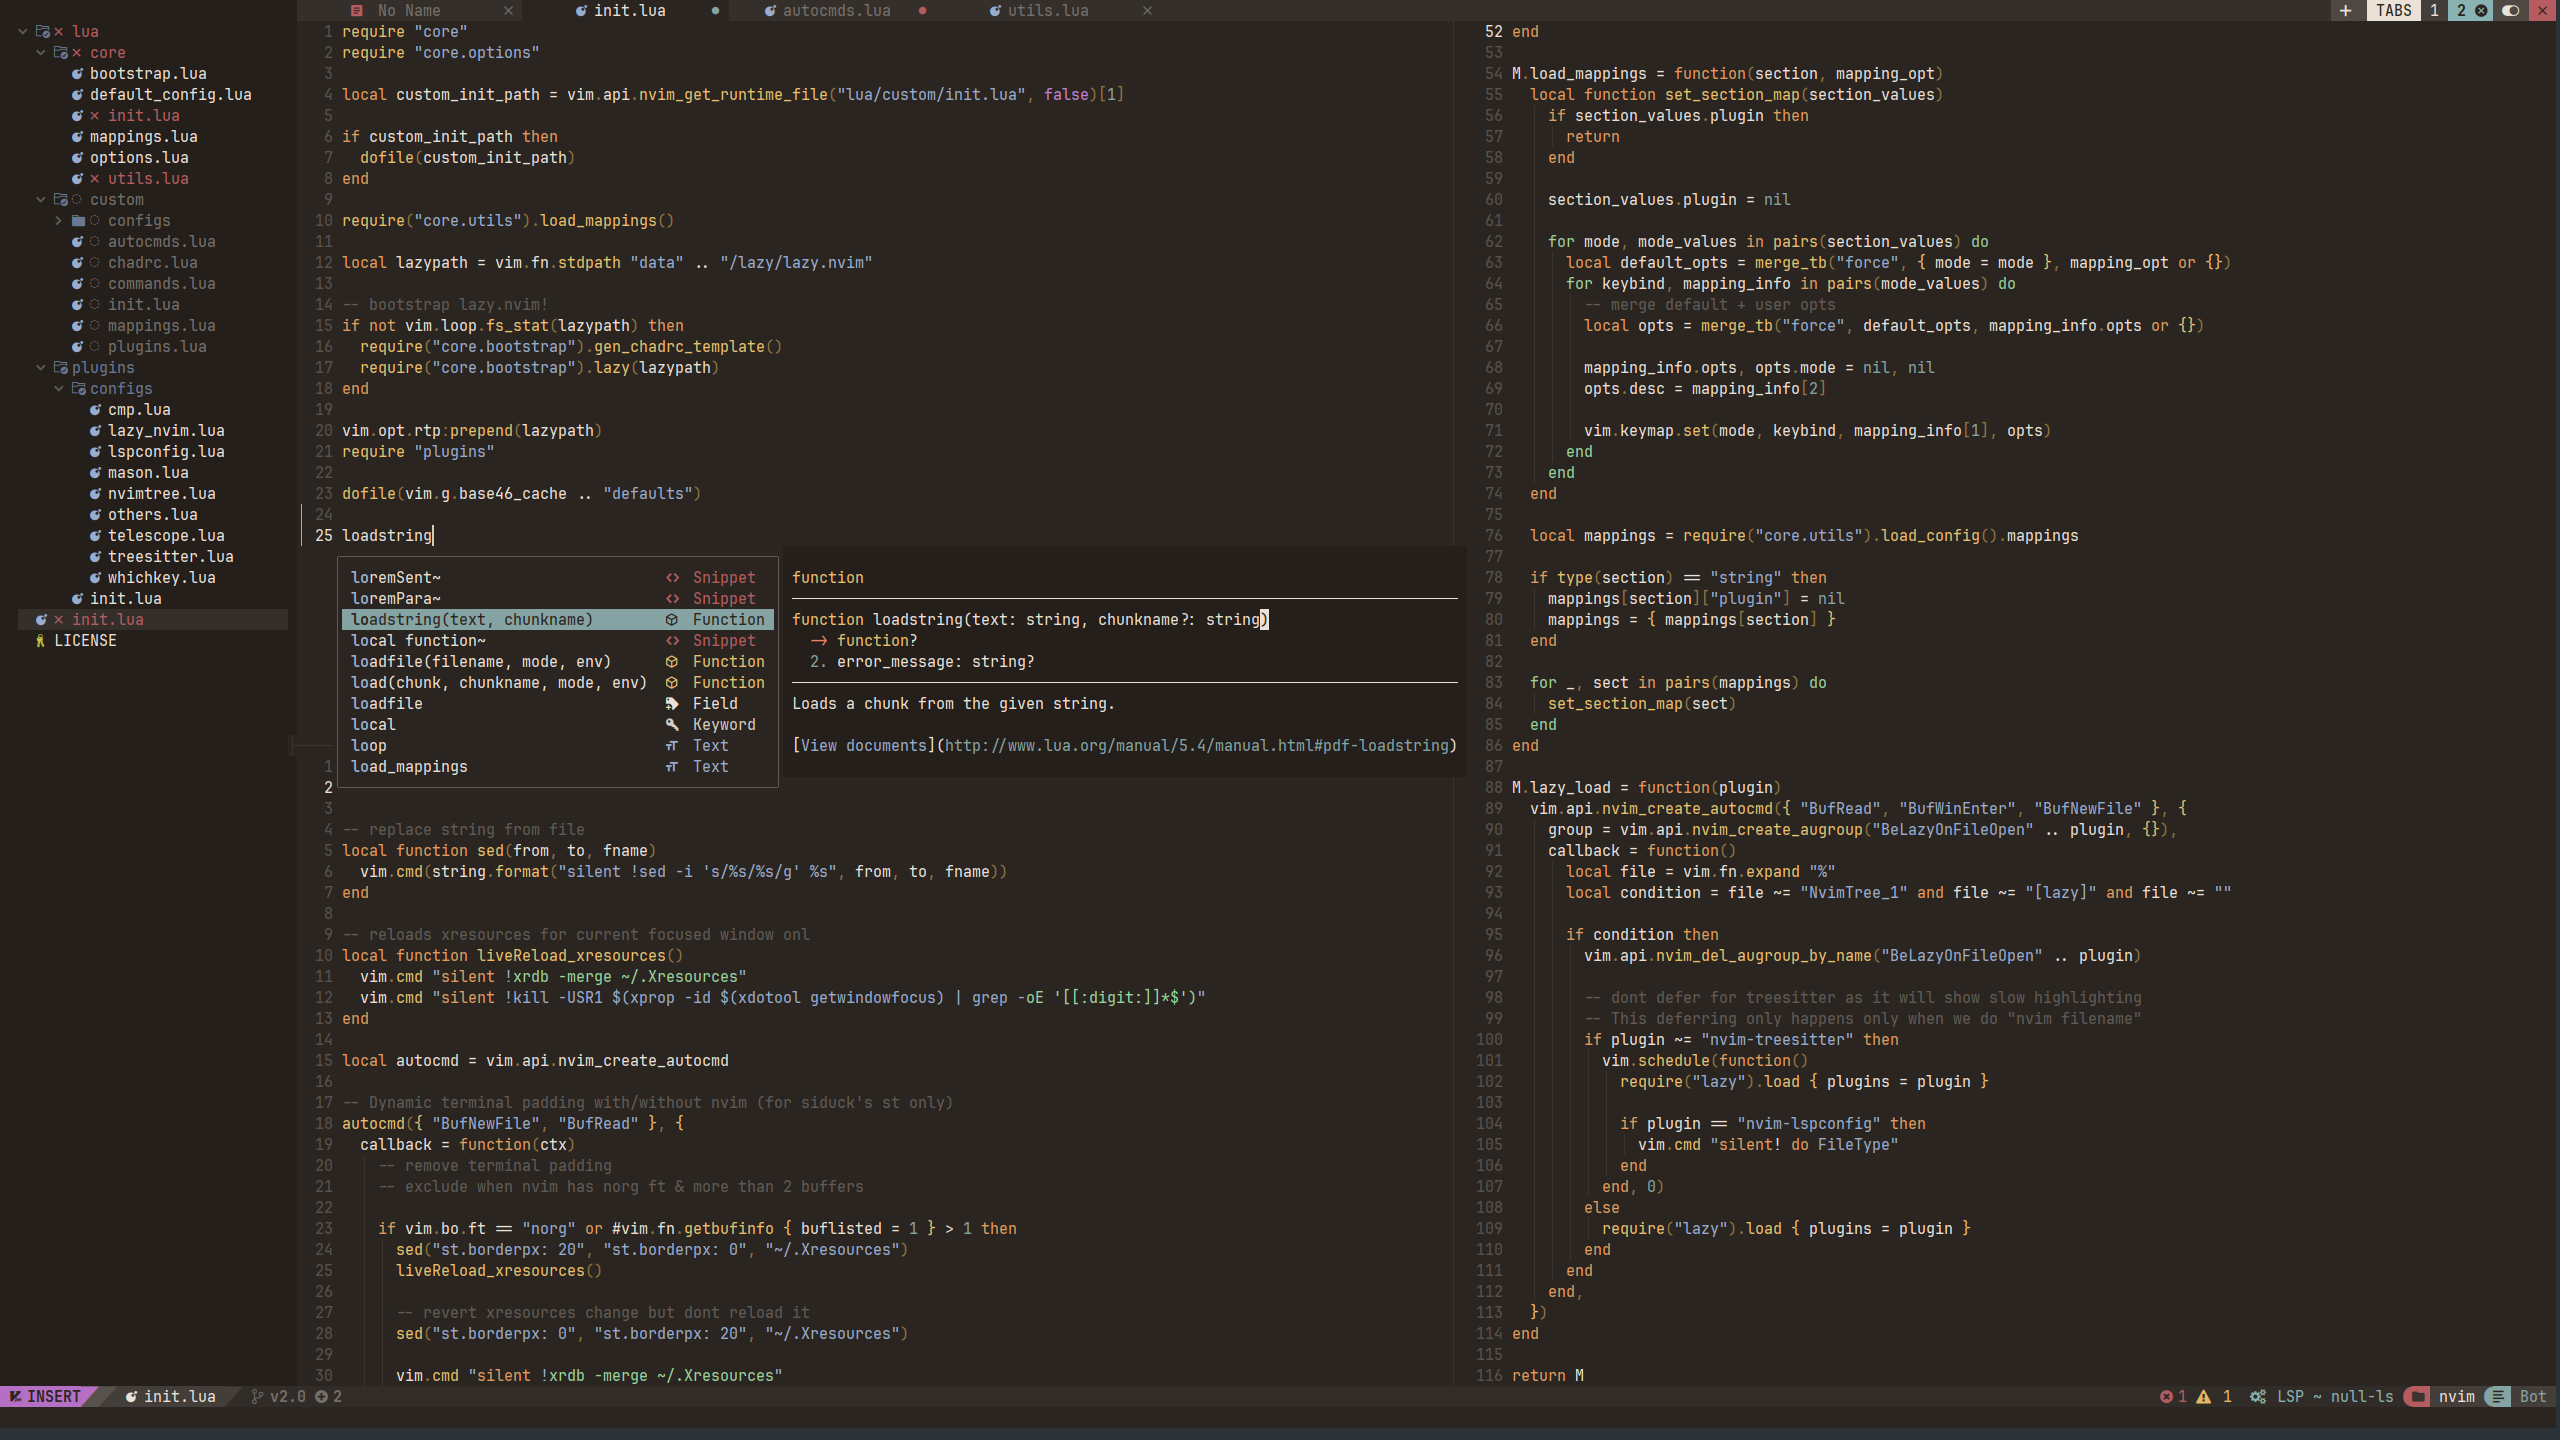
Task: Switch to the utils.lua buffer tab
Action: point(1047,10)
